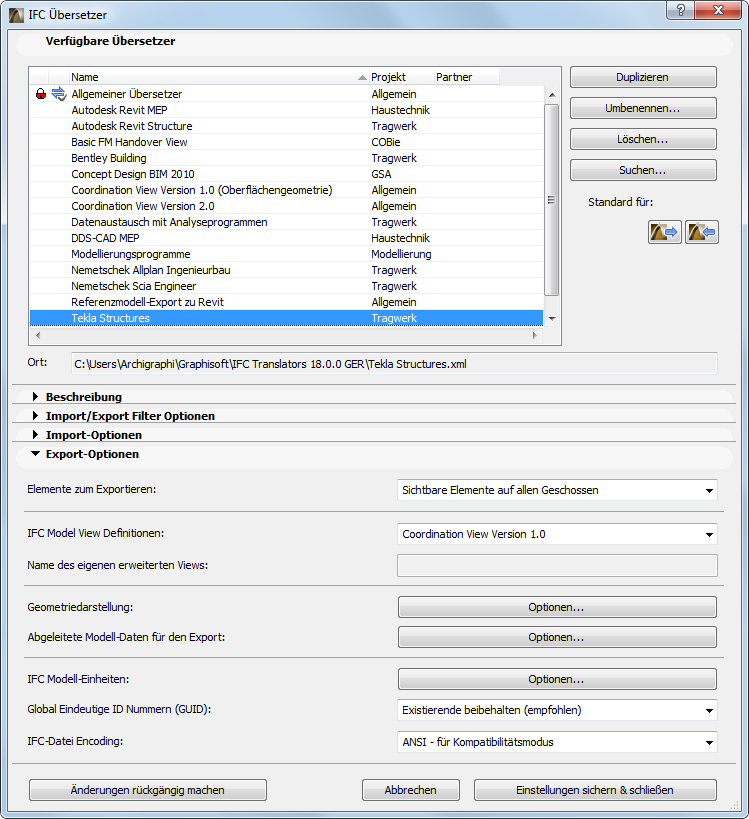Open IFC Modell-Einheiten Optionen... button
Viewport: 749px width, 819px height.
[x=557, y=679]
